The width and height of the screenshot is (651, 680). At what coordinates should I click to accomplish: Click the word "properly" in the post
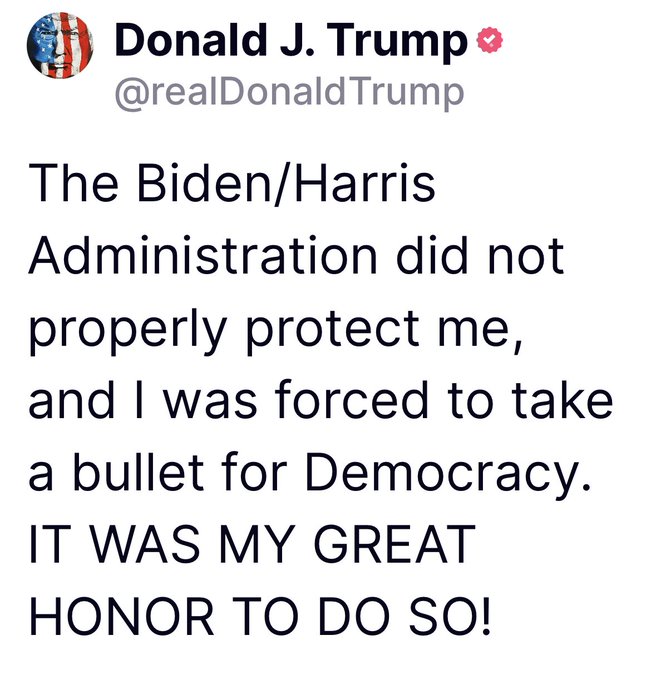click(128, 331)
